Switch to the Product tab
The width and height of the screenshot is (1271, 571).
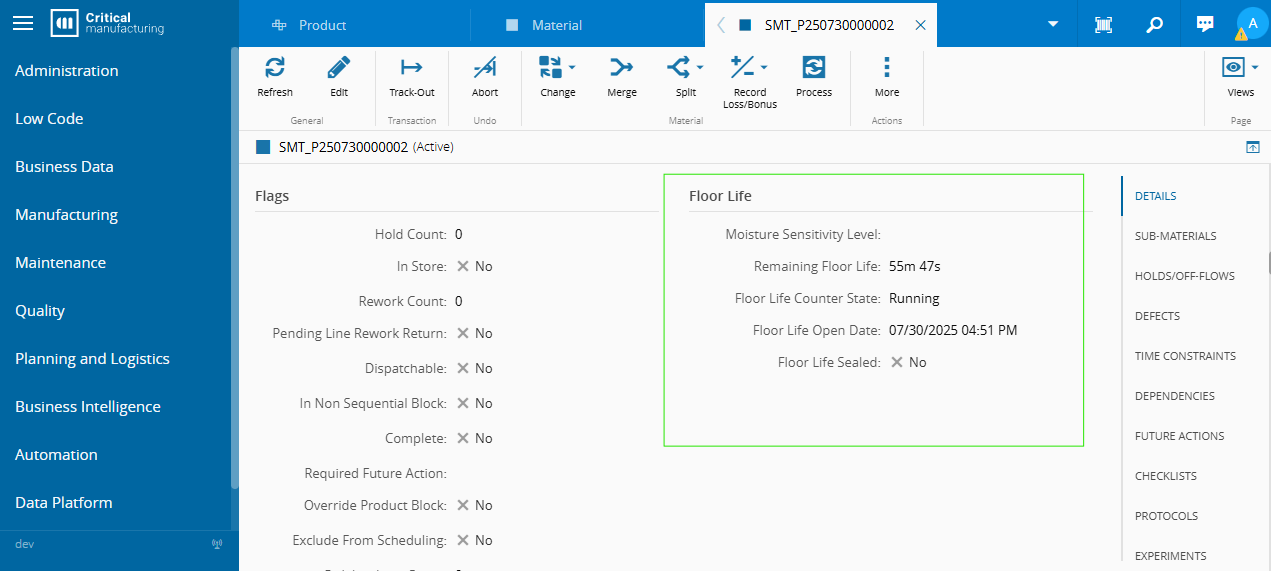coord(322,25)
